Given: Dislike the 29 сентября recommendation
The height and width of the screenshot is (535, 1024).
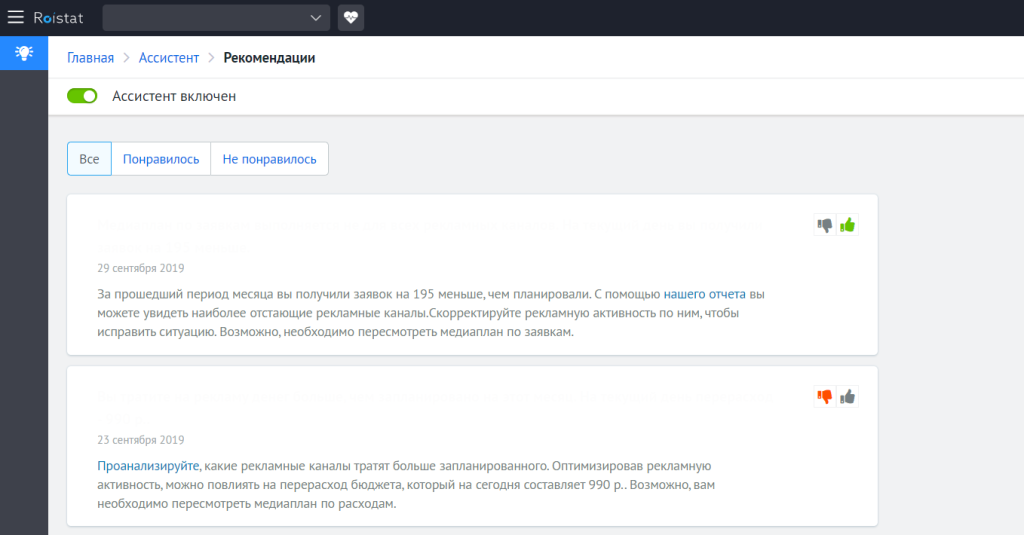Looking at the screenshot, I should 825,225.
